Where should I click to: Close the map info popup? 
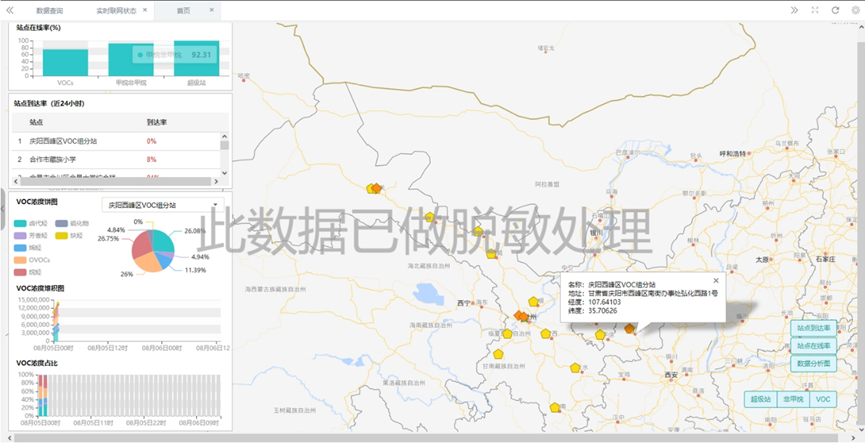coord(715,281)
